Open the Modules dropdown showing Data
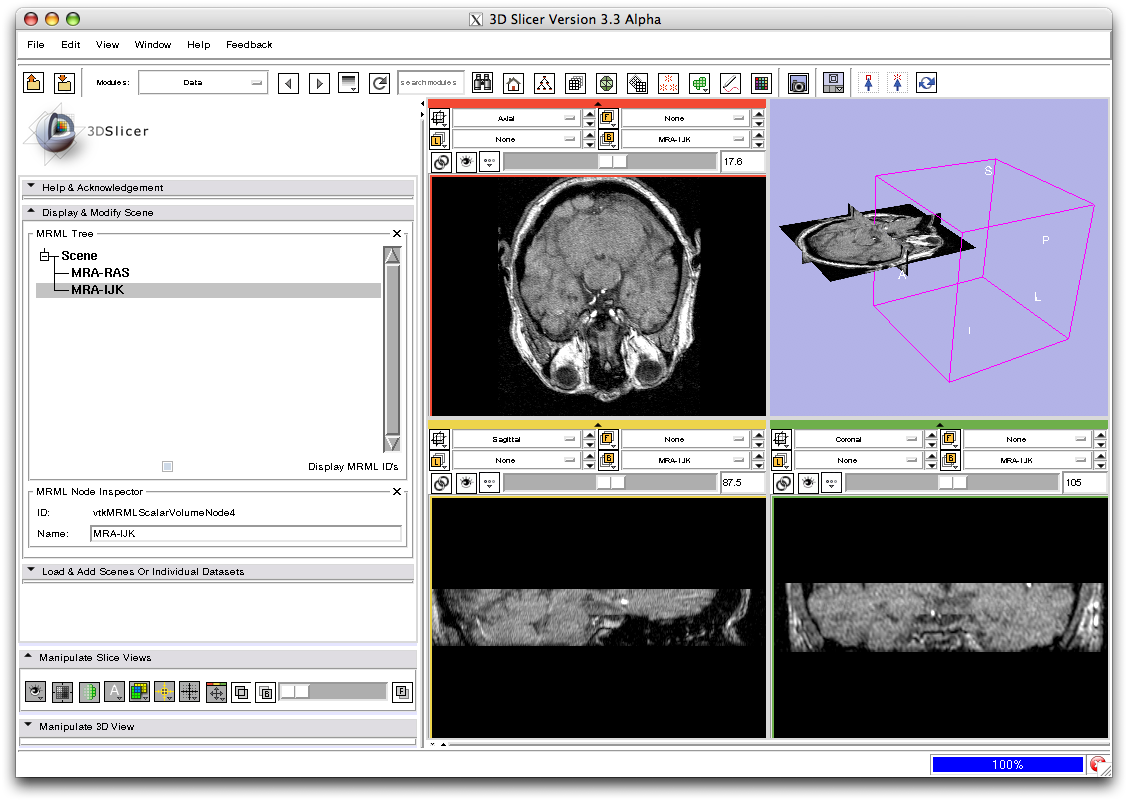The image size is (1128, 801). (203, 83)
